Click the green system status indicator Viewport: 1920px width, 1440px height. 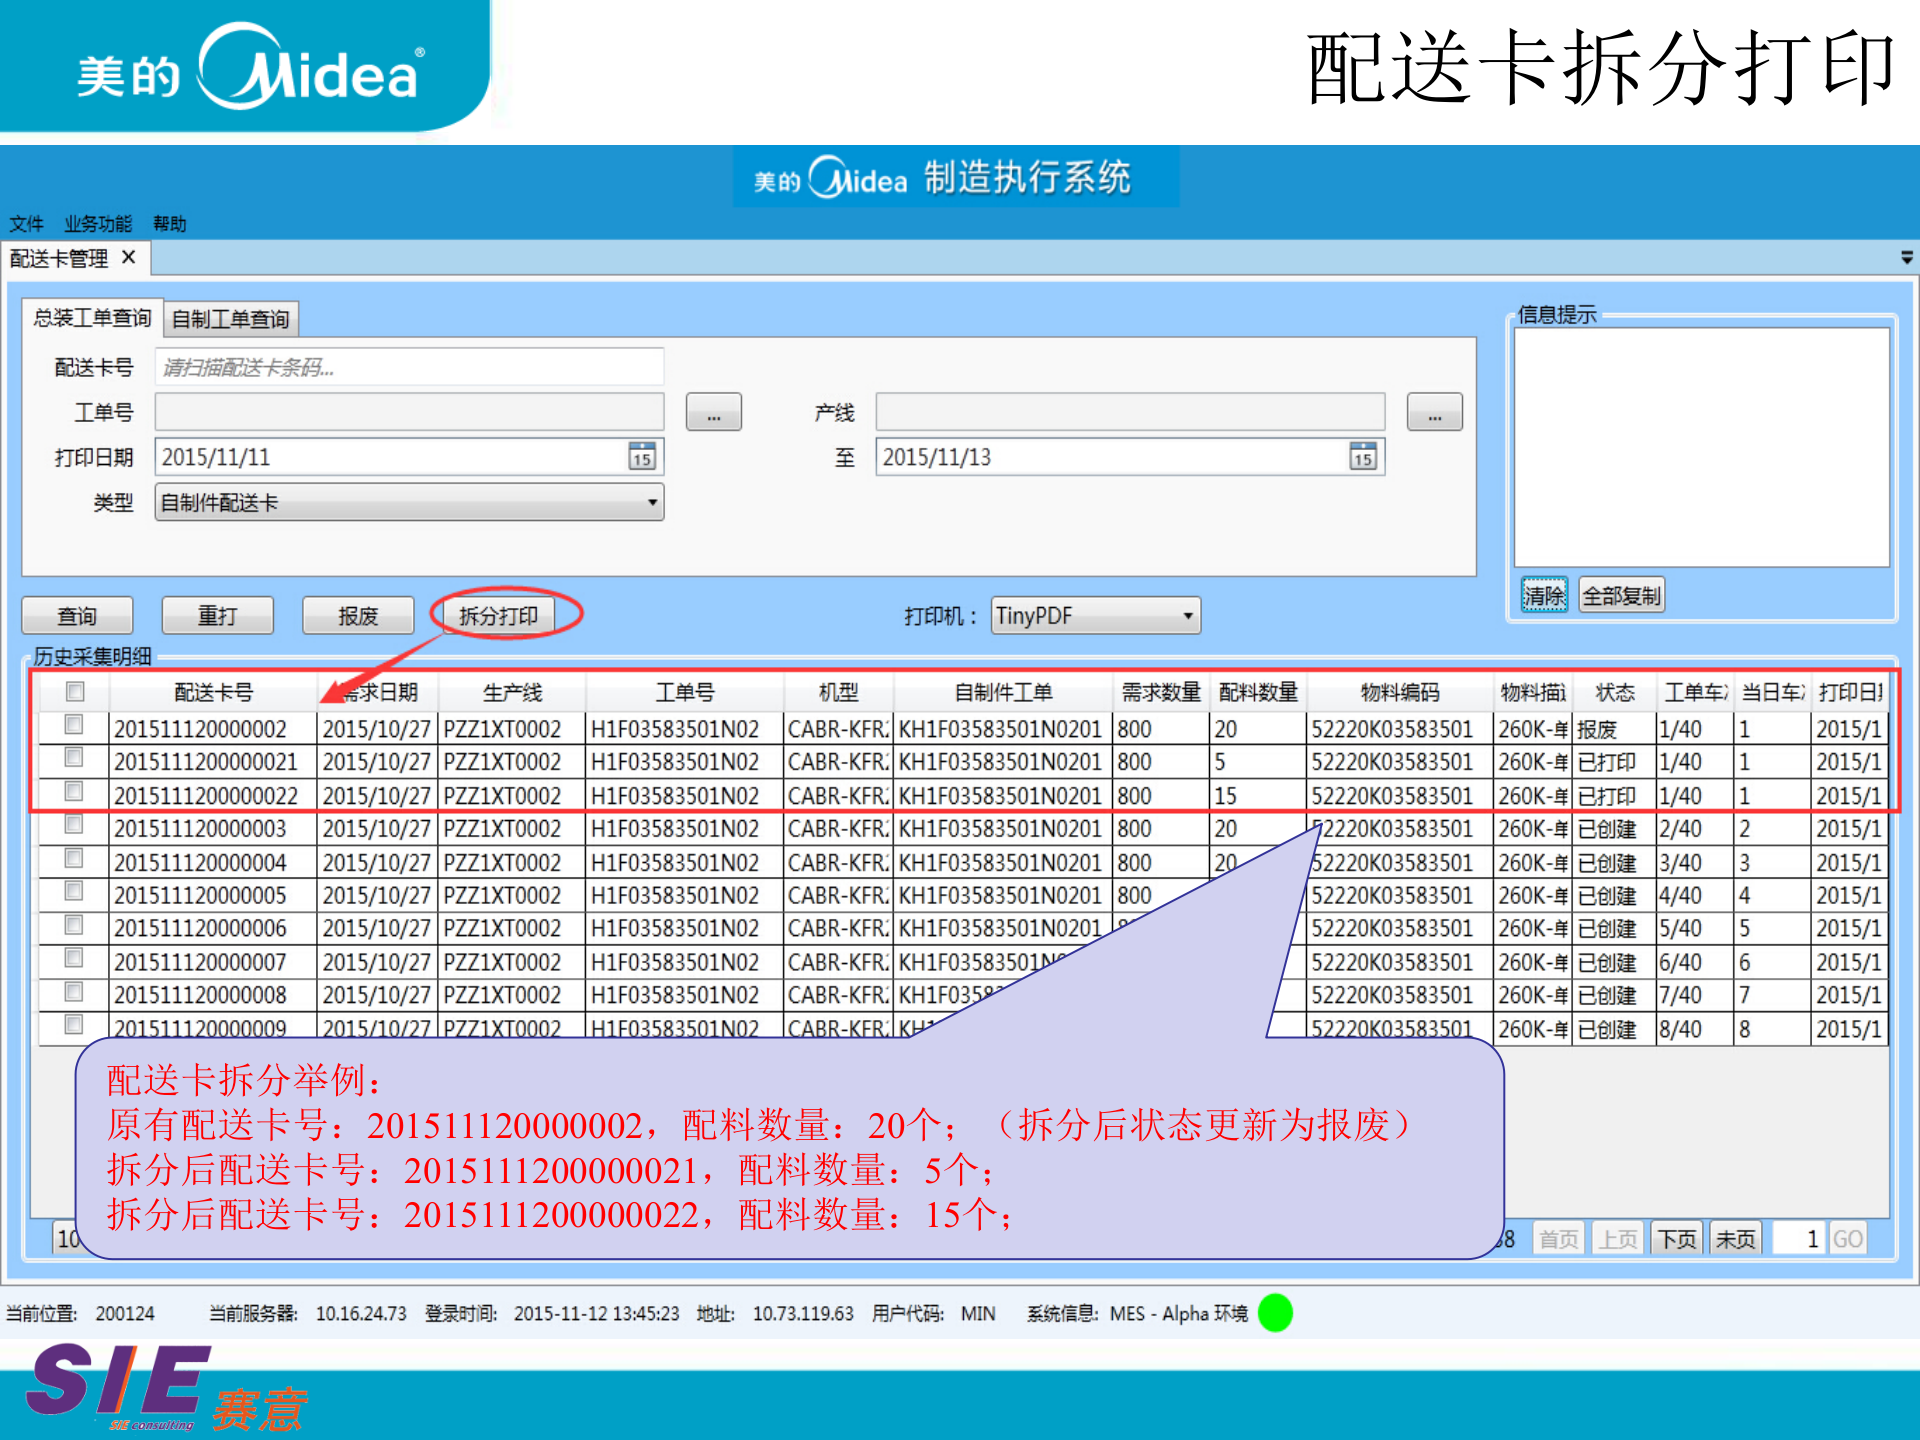(x=1275, y=1313)
